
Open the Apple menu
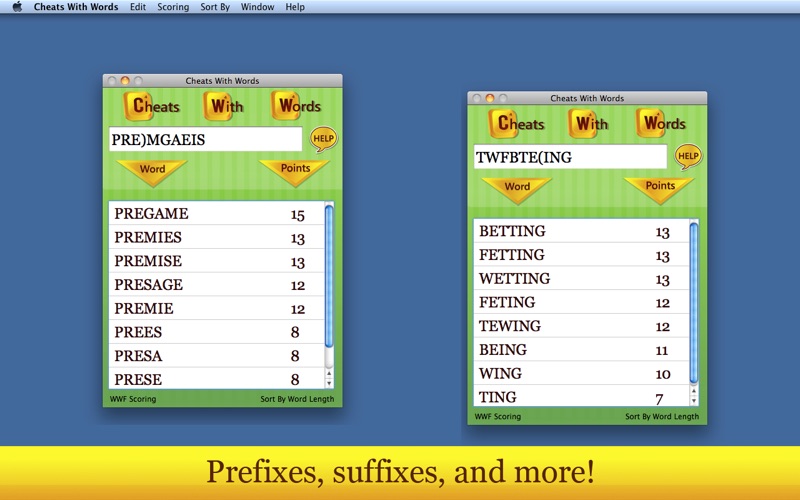pos(17,7)
